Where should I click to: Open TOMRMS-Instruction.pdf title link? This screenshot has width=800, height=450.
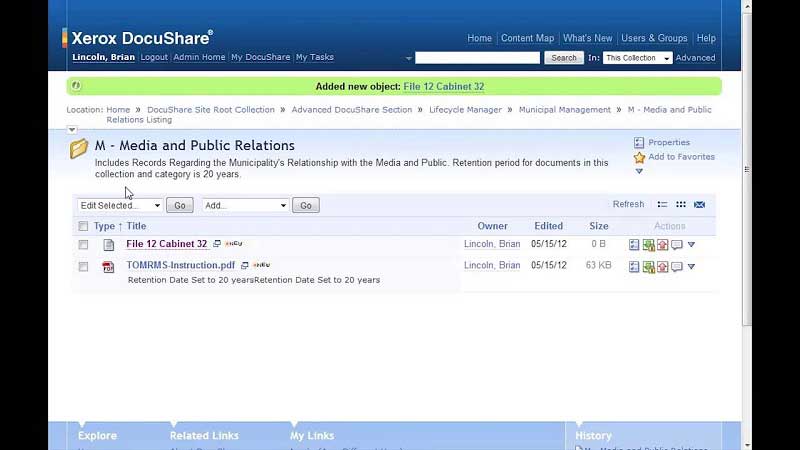[x=181, y=265]
